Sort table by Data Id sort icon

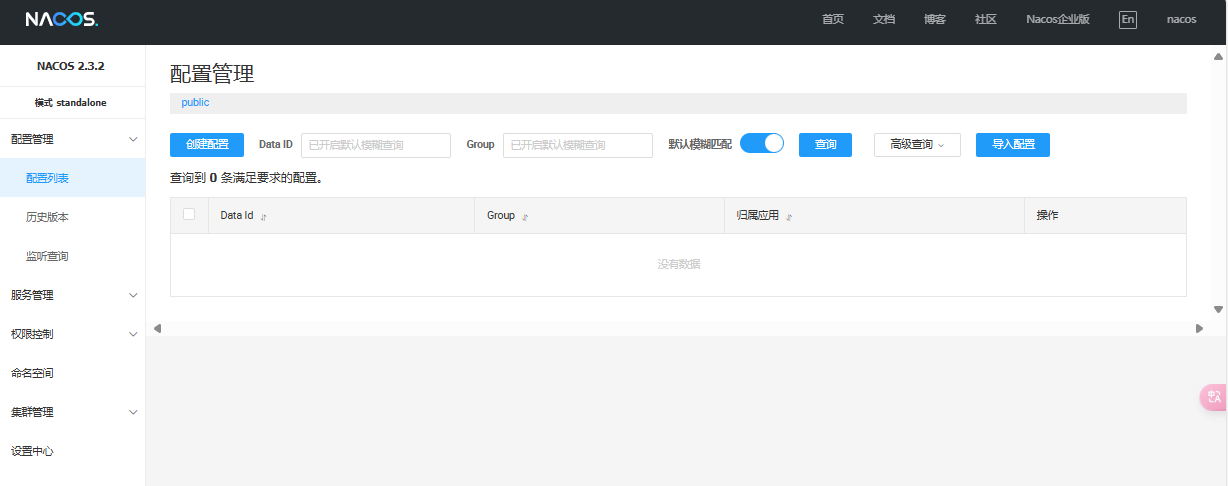tap(264, 216)
